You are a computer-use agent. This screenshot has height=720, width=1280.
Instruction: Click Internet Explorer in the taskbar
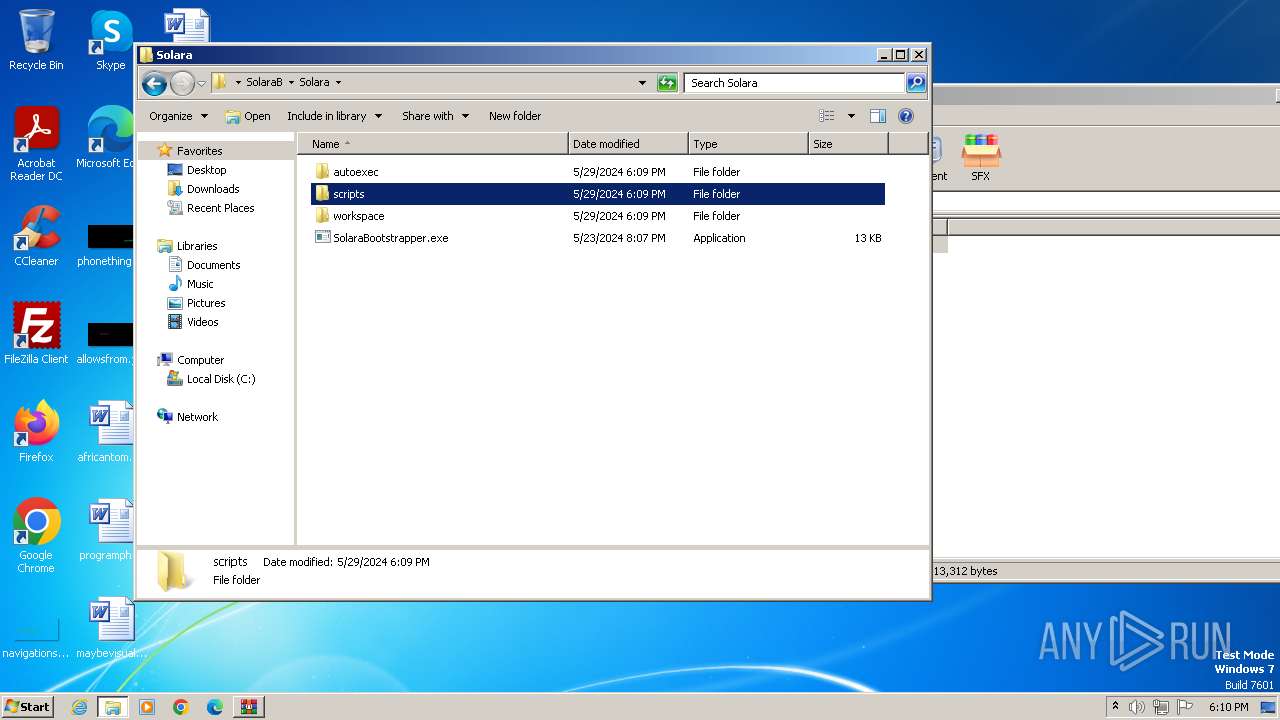(79, 707)
